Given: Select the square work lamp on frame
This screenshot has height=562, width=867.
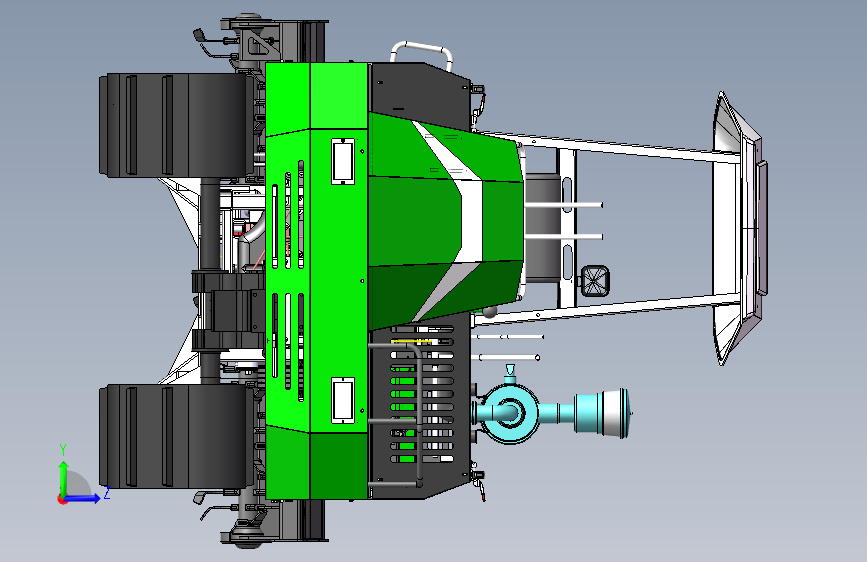Looking at the screenshot, I should tap(595, 281).
